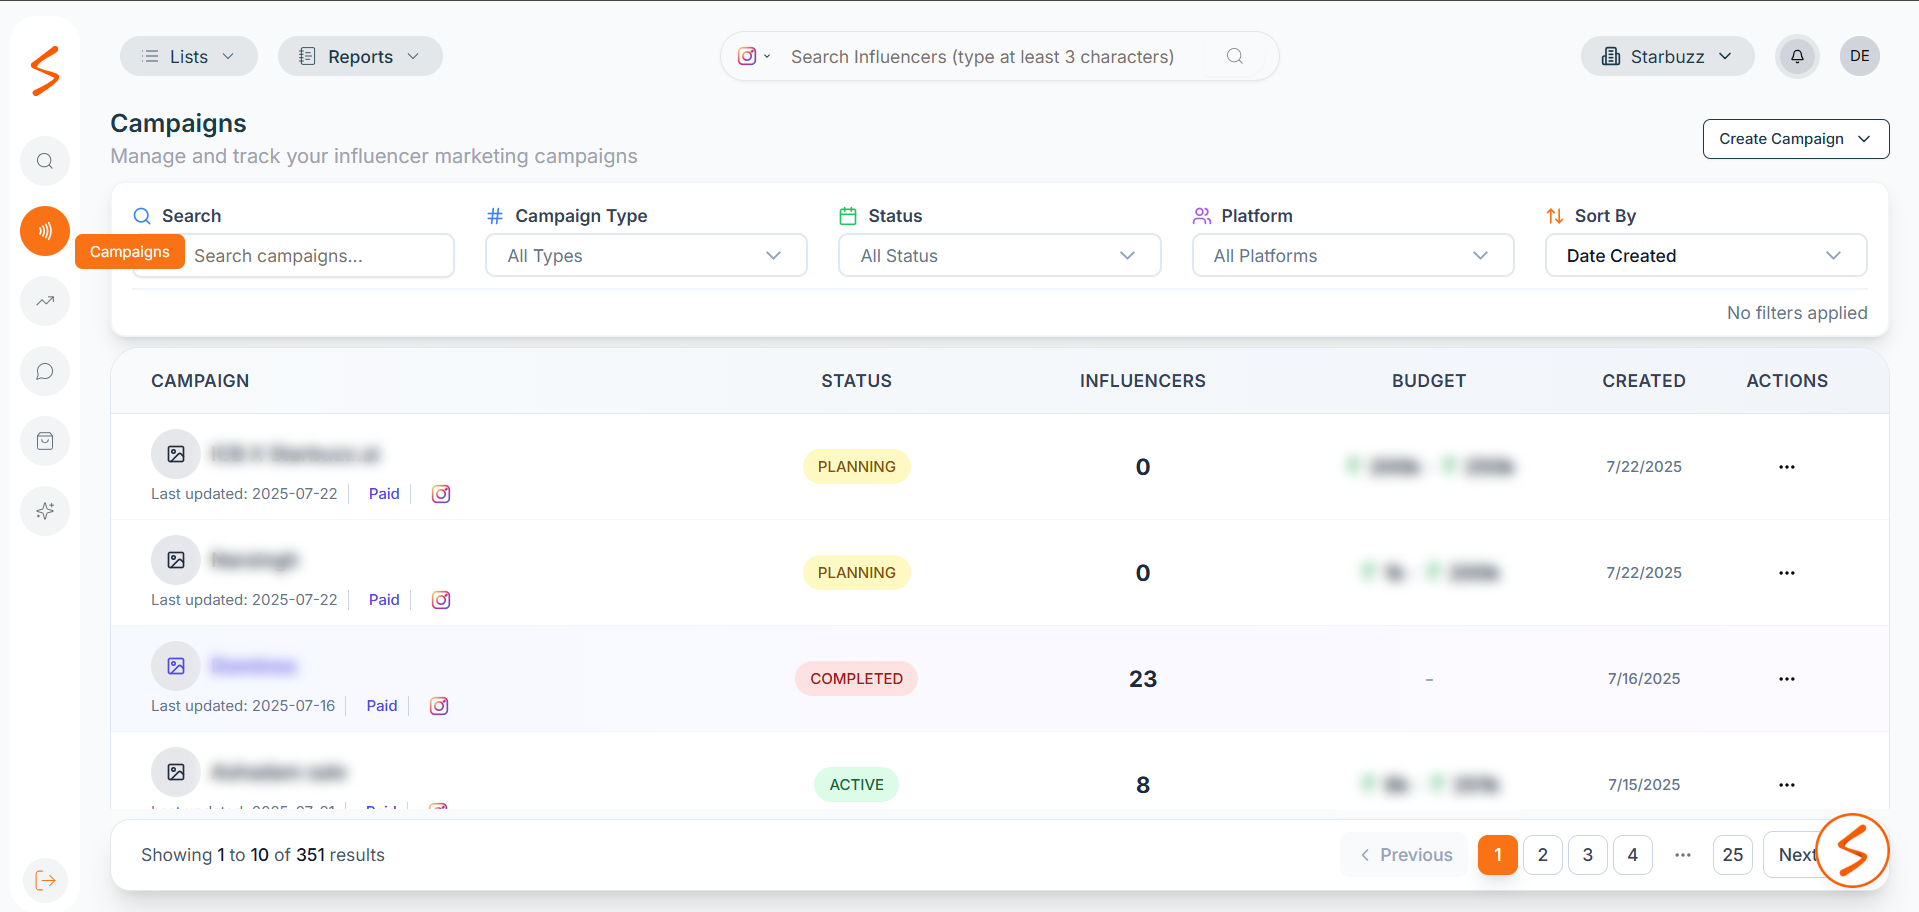Open the chat messages sidebar icon
Image resolution: width=1919 pixels, height=912 pixels.
pyautogui.click(x=45, y=371)
